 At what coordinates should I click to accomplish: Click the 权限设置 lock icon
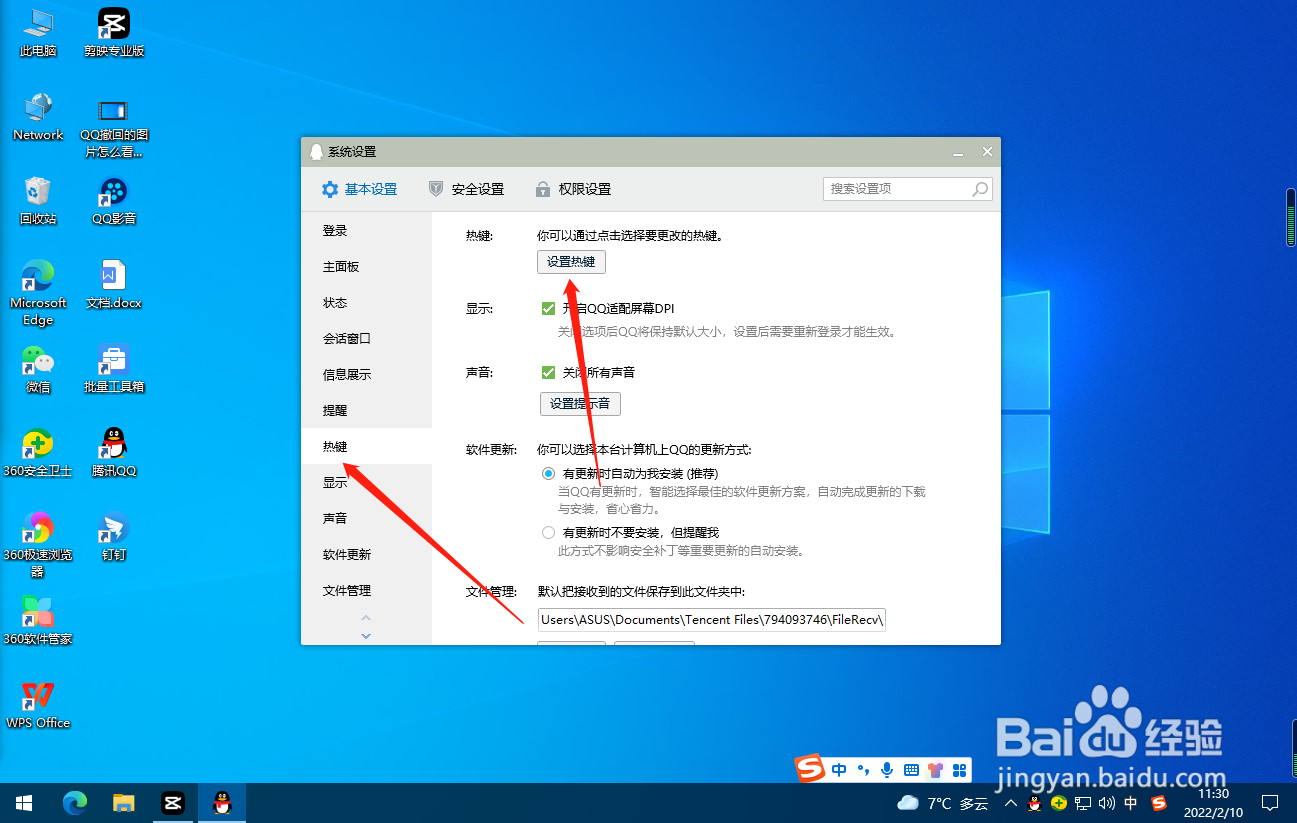(543, 188)
